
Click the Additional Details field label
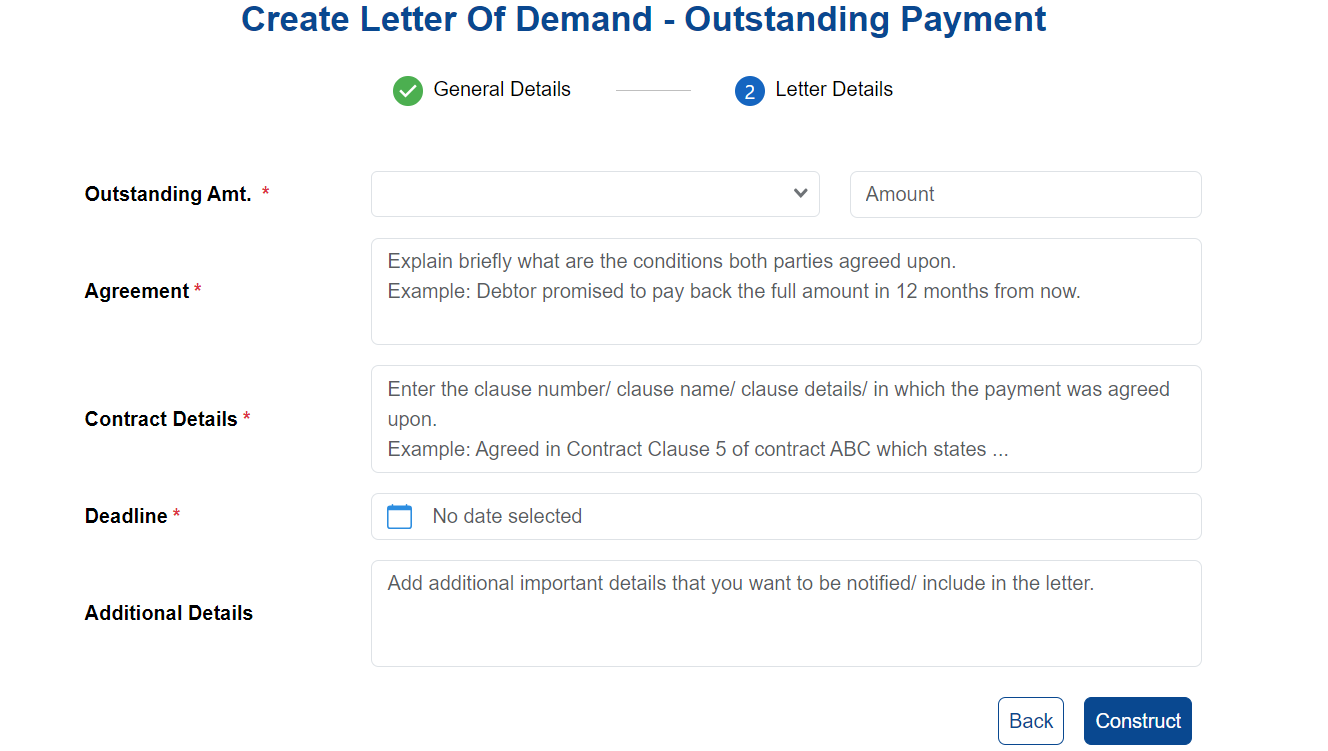[x=169, y=613]
